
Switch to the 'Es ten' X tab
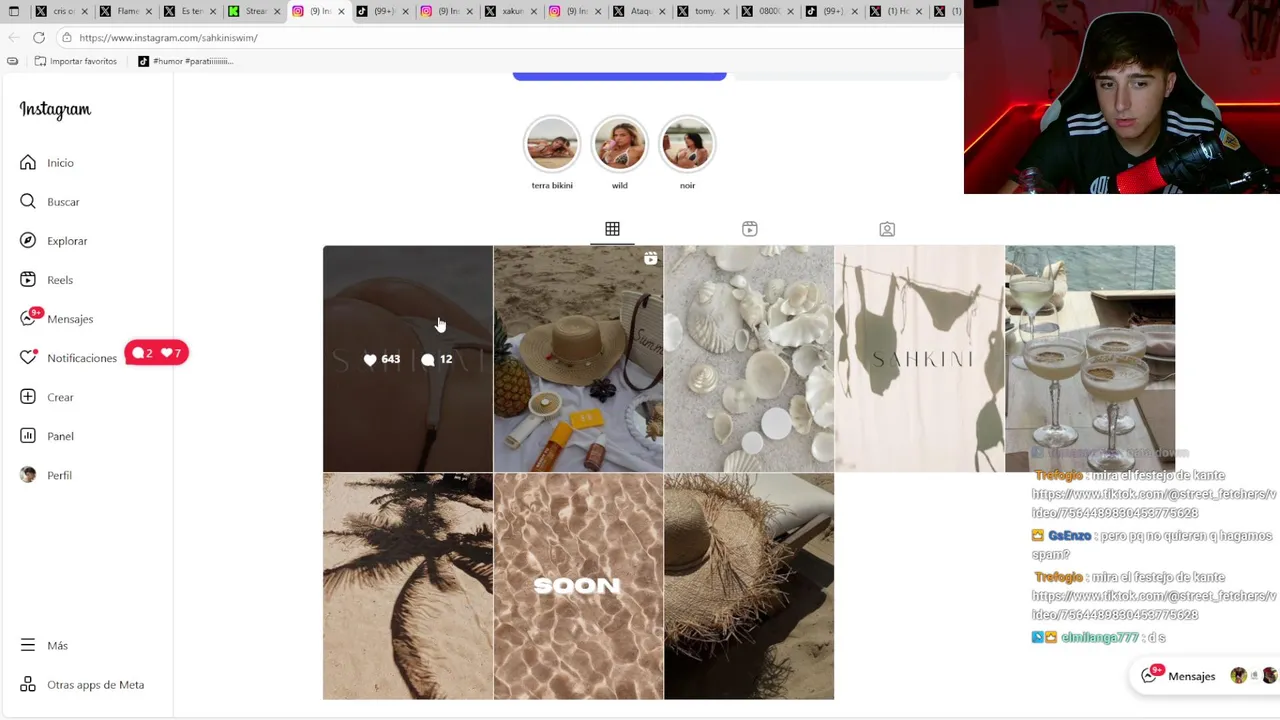(x=186, y=11)
